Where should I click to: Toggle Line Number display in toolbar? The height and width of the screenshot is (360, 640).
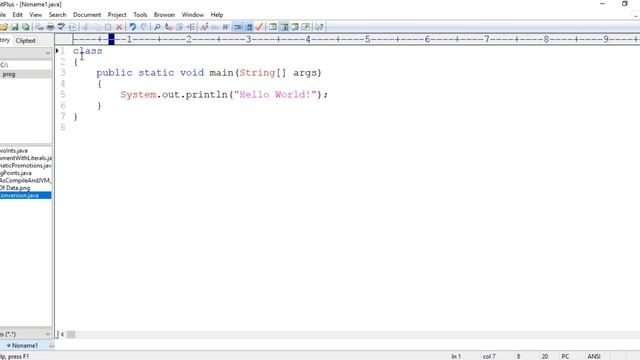click(249, 27)
